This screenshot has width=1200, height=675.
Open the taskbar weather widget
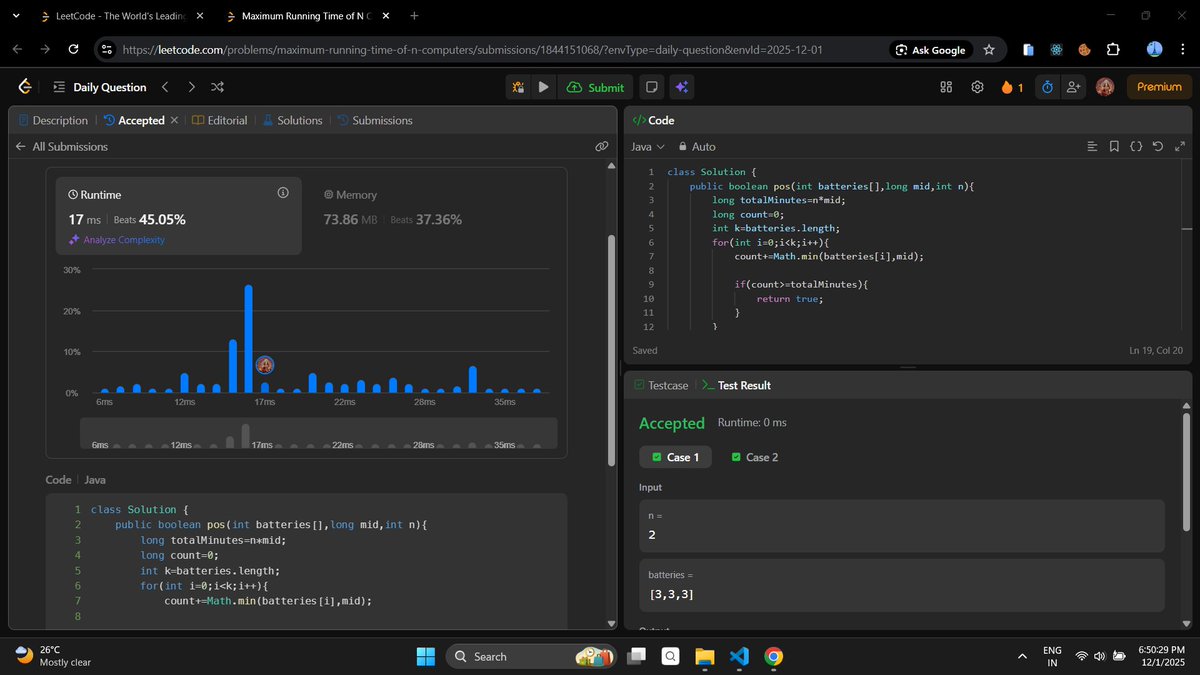(x=55, y=656)
